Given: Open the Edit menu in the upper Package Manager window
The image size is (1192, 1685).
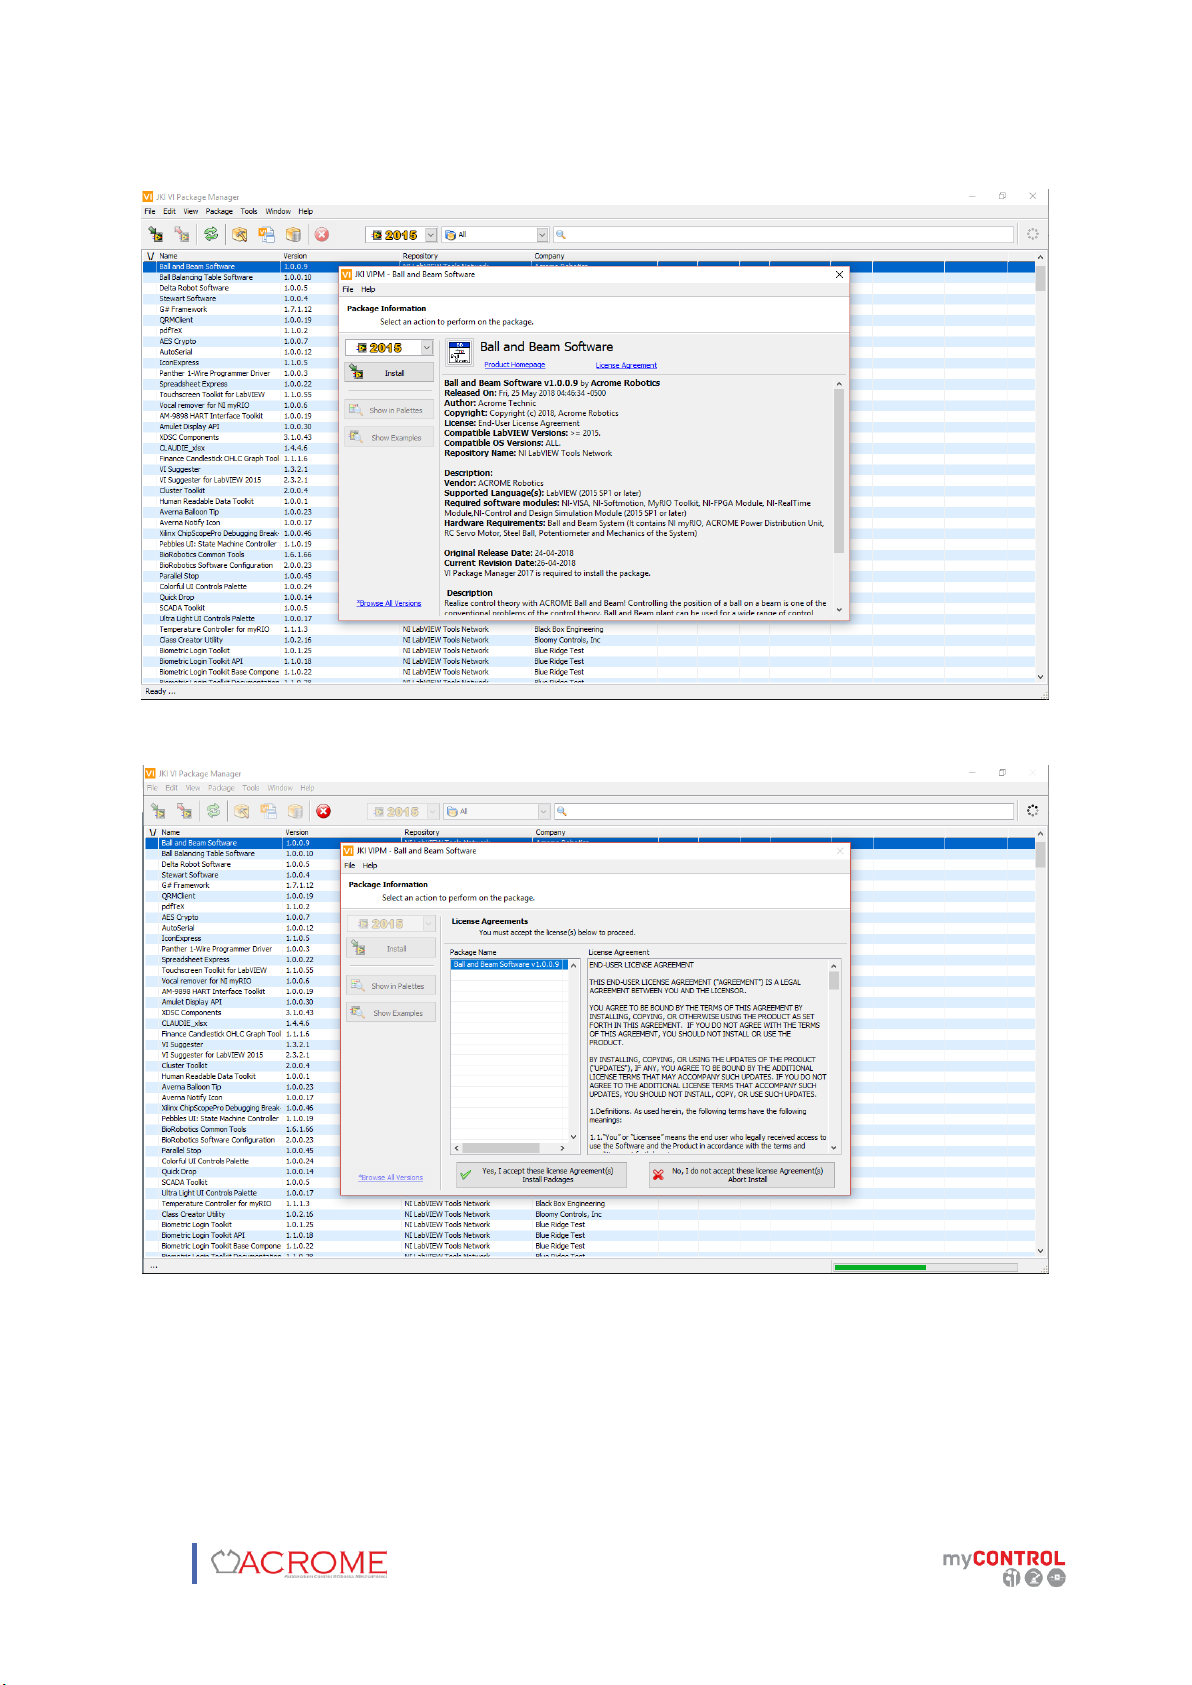Looking at the screenshot, I should [x=170, y=212].
